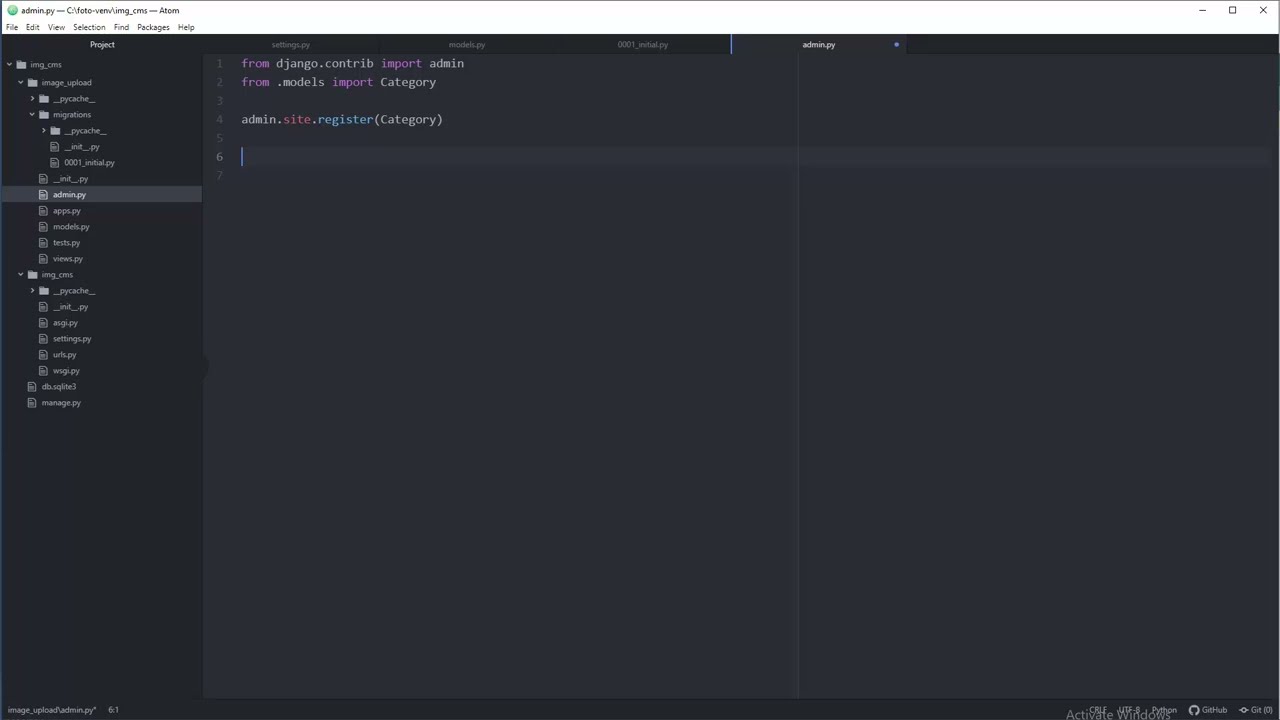Place cursor on admin.site.register(Category) line

pos(342,119)
